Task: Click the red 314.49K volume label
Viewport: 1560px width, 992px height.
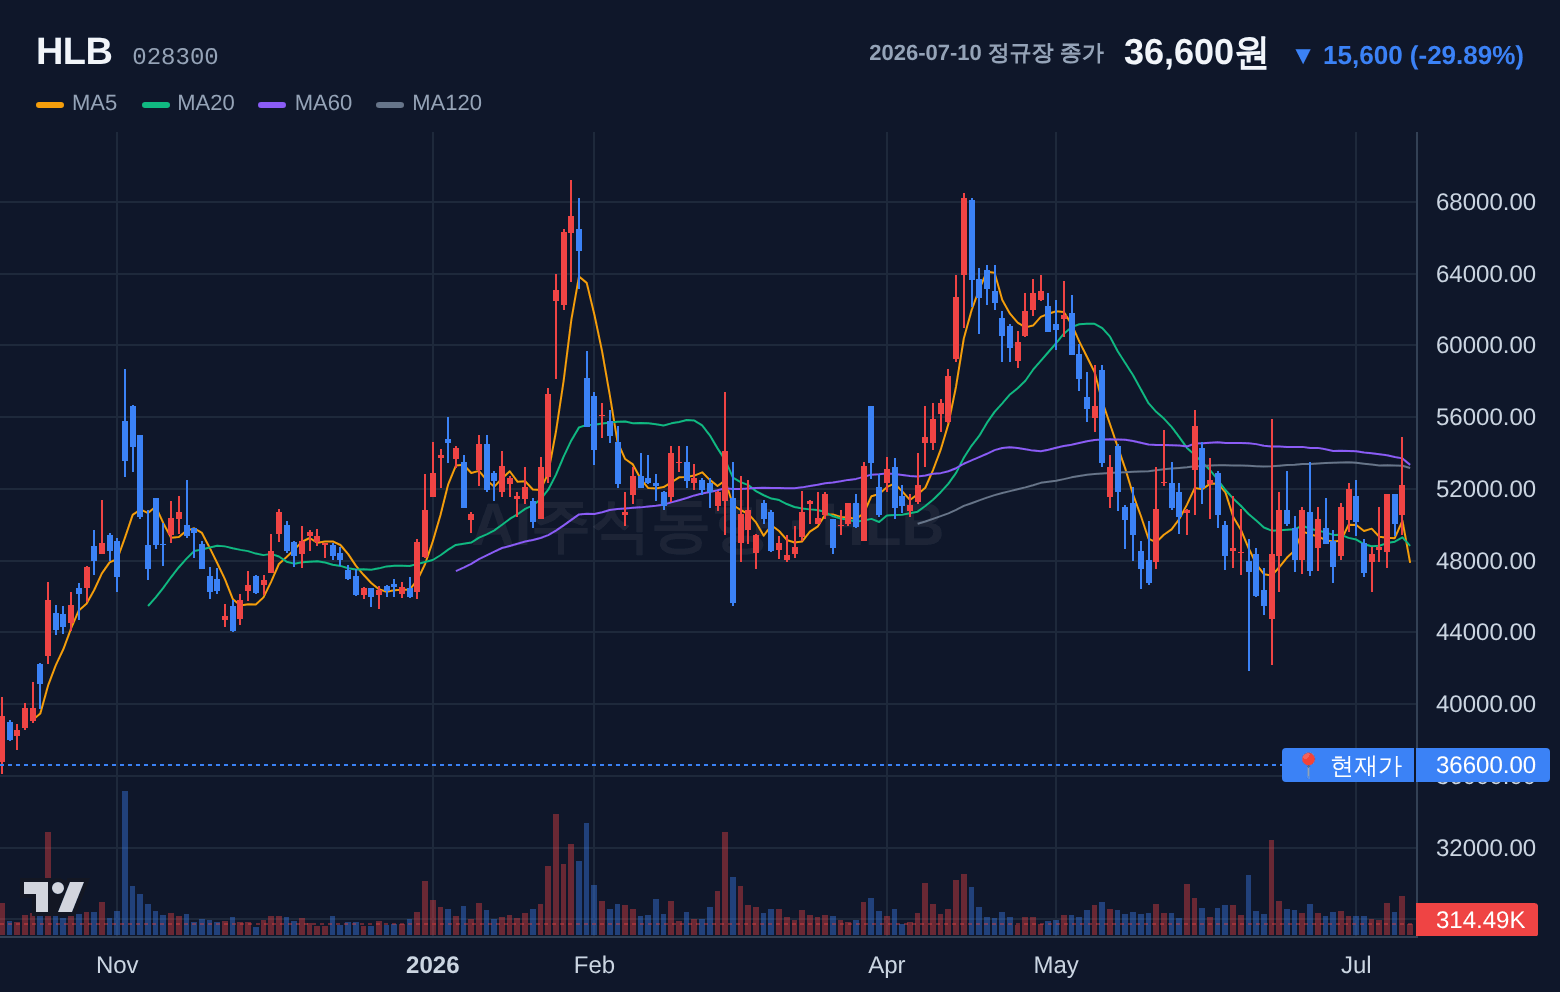Action: 1477,920
